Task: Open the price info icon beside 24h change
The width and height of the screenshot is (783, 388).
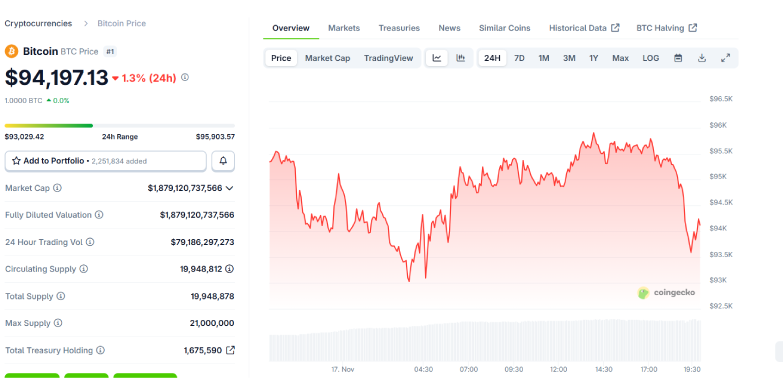Action: point(185,77)
